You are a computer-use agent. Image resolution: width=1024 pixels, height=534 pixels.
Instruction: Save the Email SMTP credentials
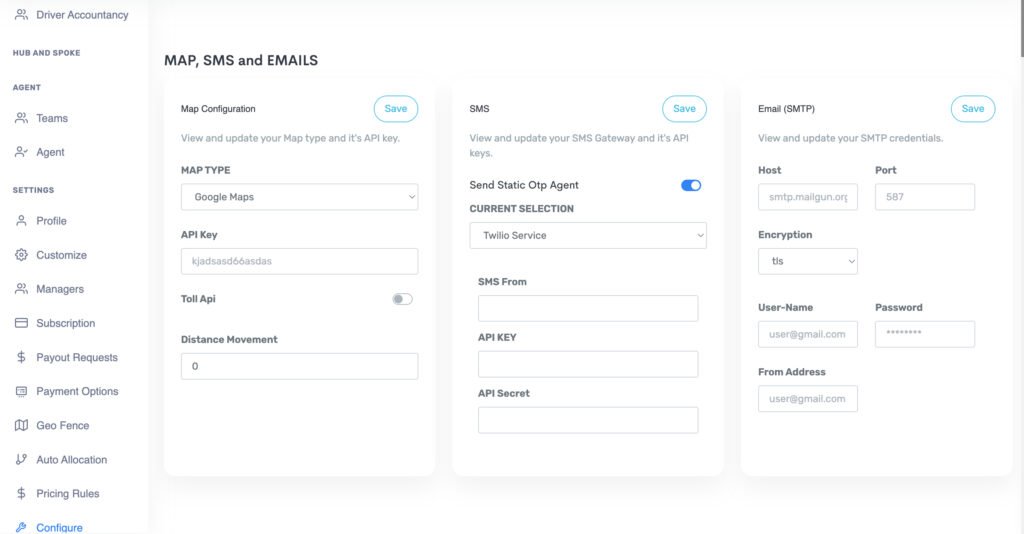point(972,109)
